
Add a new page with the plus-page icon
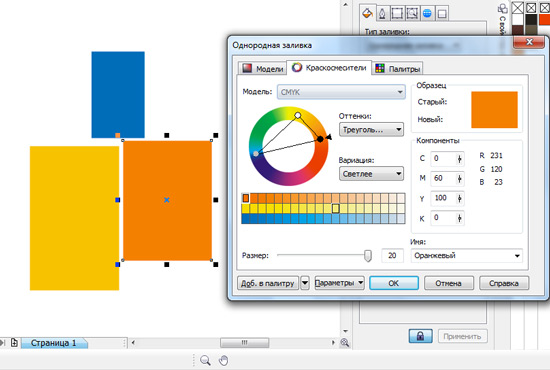(x=14, y=342)
